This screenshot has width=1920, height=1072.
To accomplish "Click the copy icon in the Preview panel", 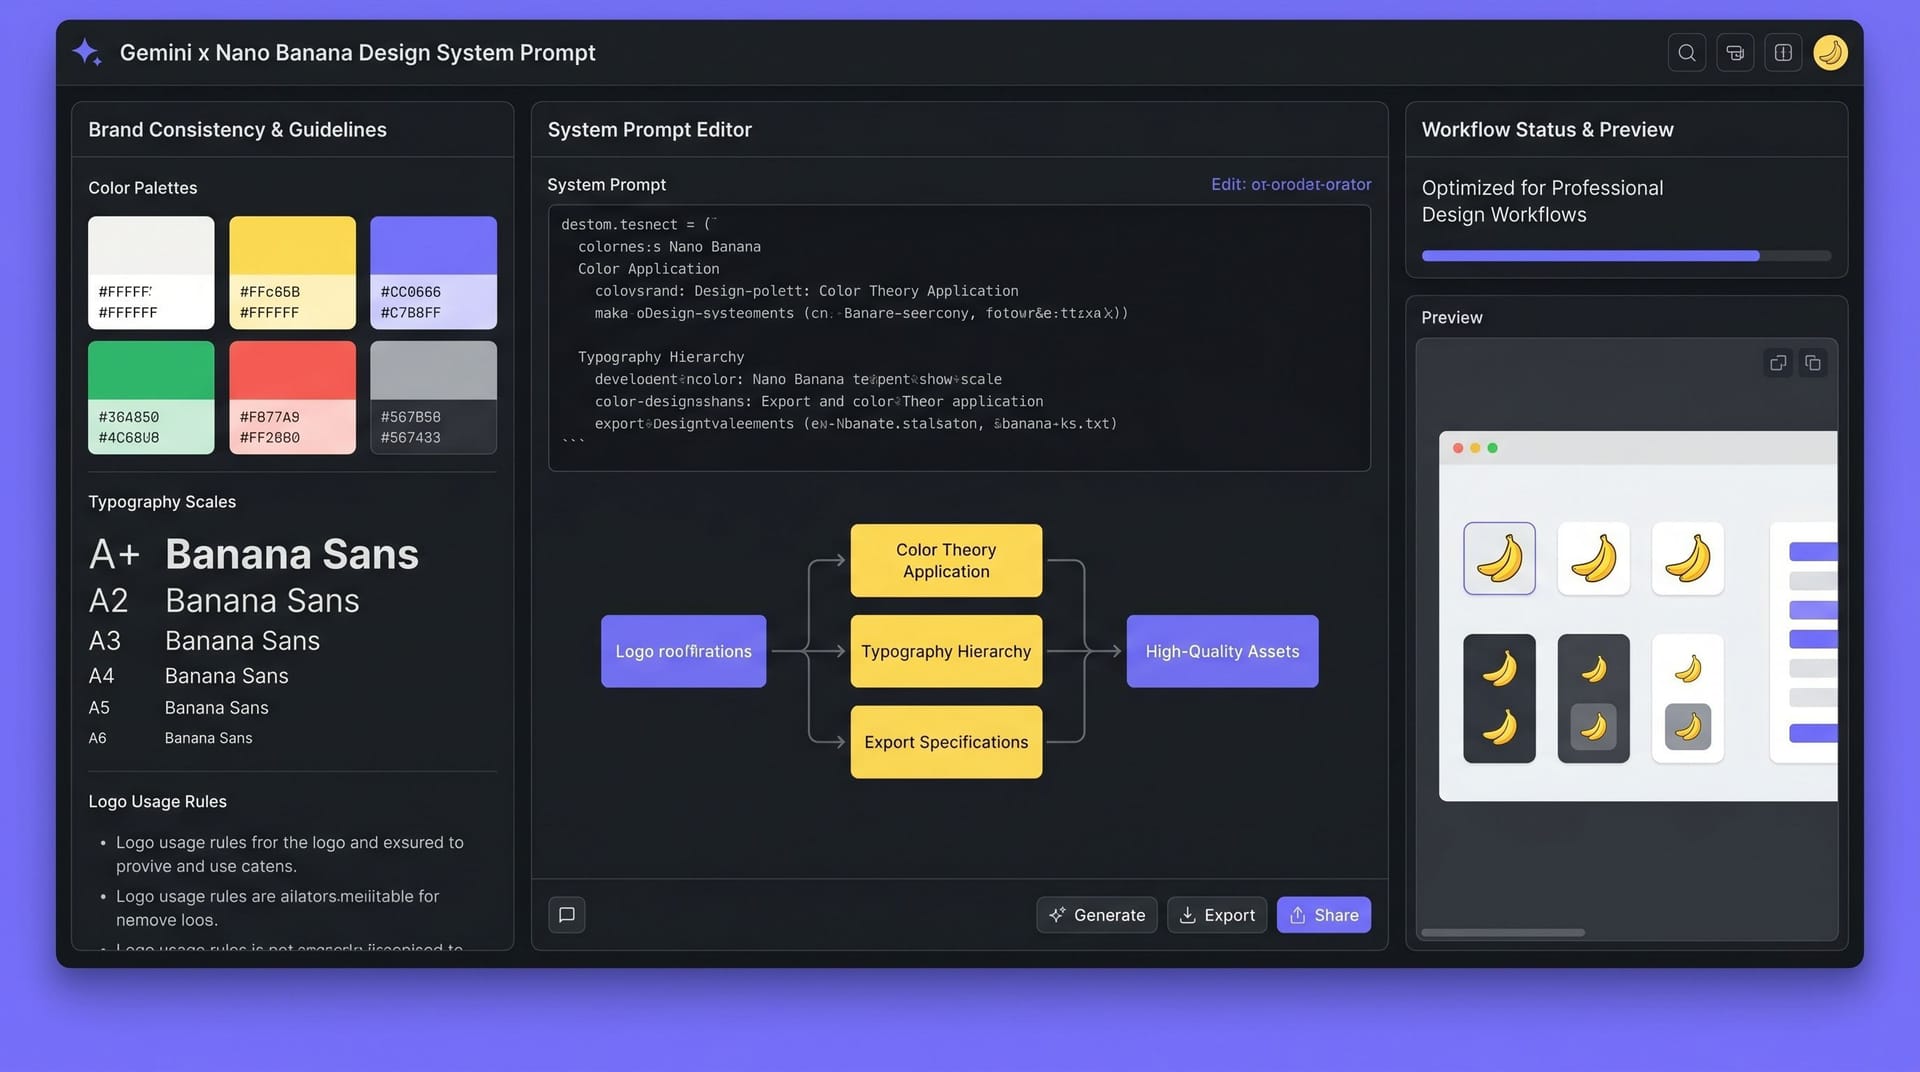I will pyautogui.click(x=1812, y=363).
